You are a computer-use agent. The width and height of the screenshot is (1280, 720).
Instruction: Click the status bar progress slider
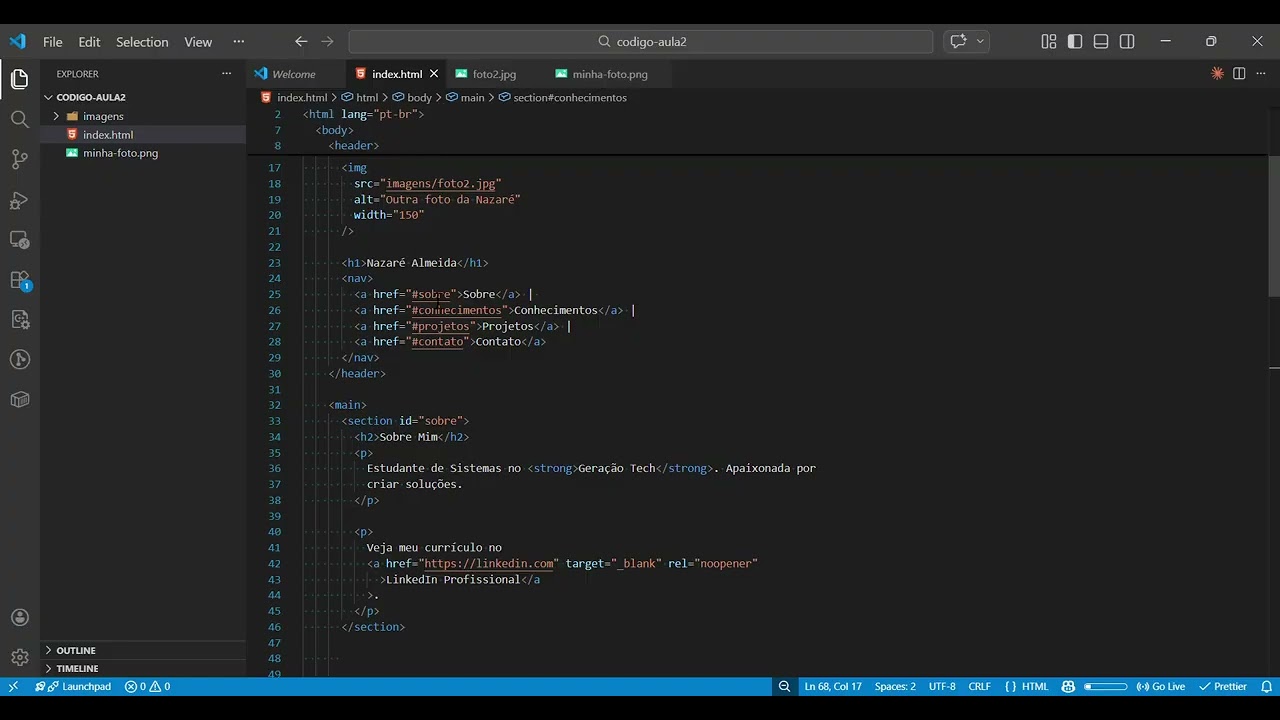point(1105,686)
